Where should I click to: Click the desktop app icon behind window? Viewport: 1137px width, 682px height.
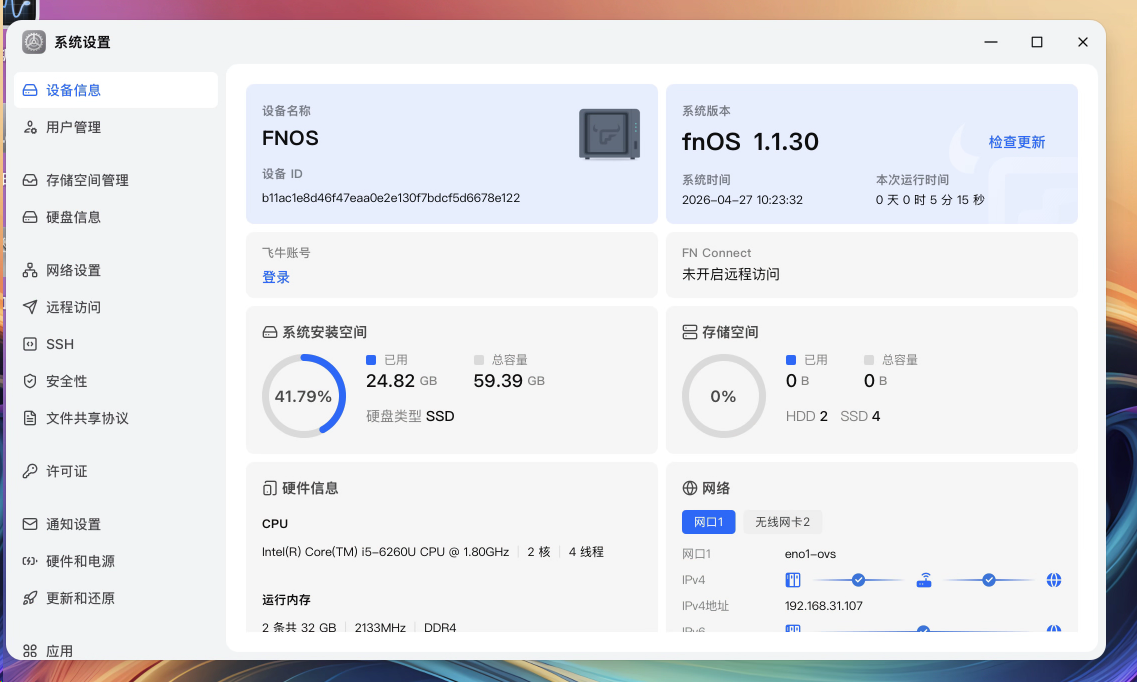pyautogui.click(x=18, y=9)
